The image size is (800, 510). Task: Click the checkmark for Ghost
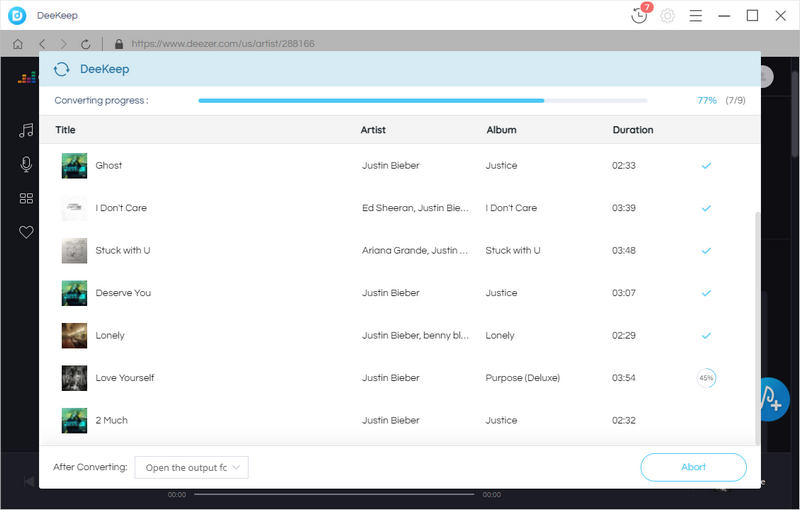[706, 165]
